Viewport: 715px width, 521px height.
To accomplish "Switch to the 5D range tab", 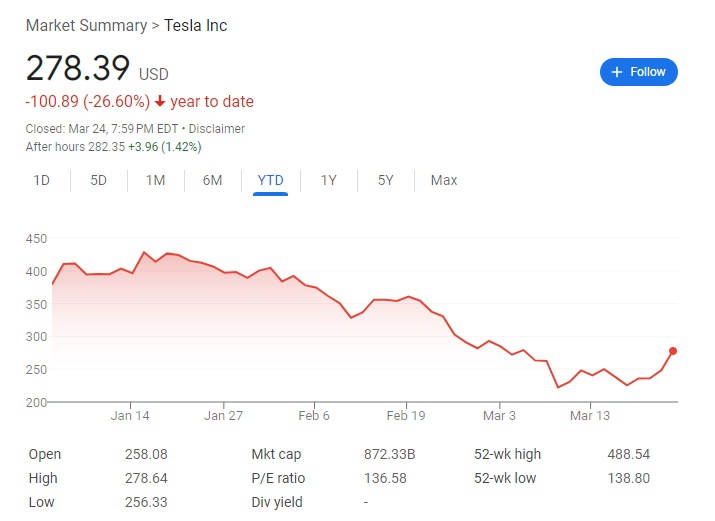I will [98, 181].
